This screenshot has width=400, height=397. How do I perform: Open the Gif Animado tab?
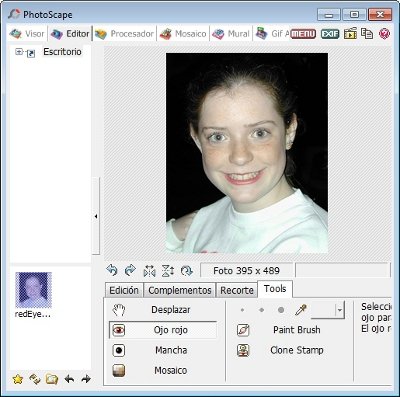(x=272, y=34)
